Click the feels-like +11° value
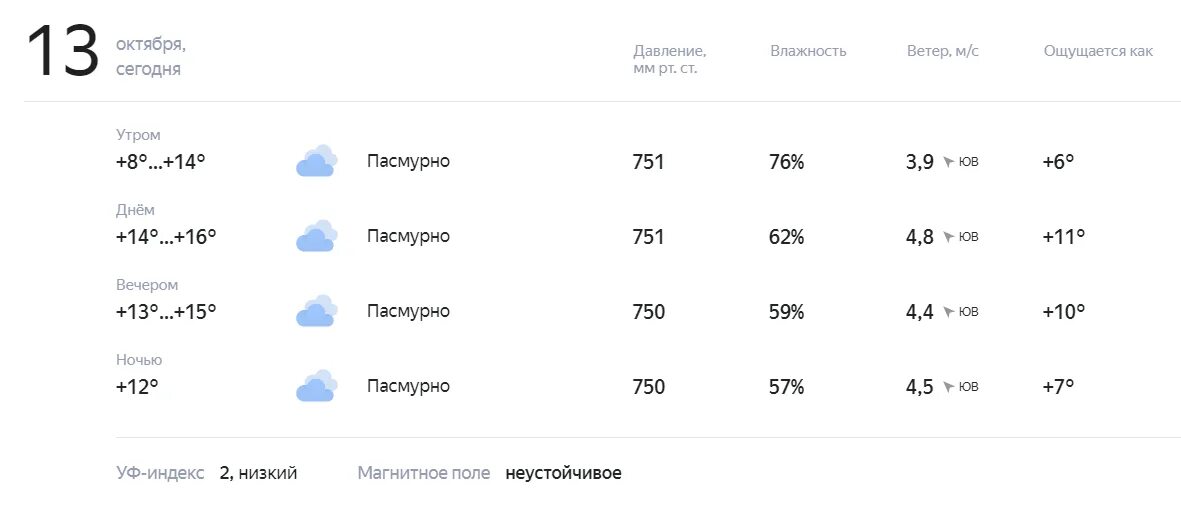This screenshot has width=1181, height=505. point(1064,237)
